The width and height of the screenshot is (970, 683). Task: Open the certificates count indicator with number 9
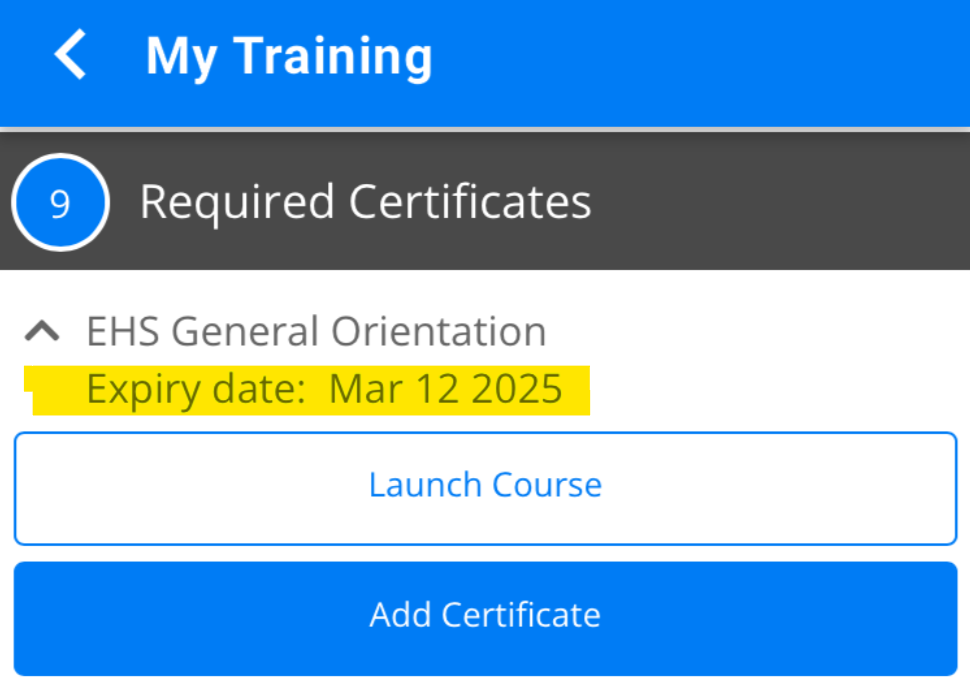(x=60, y=202)
